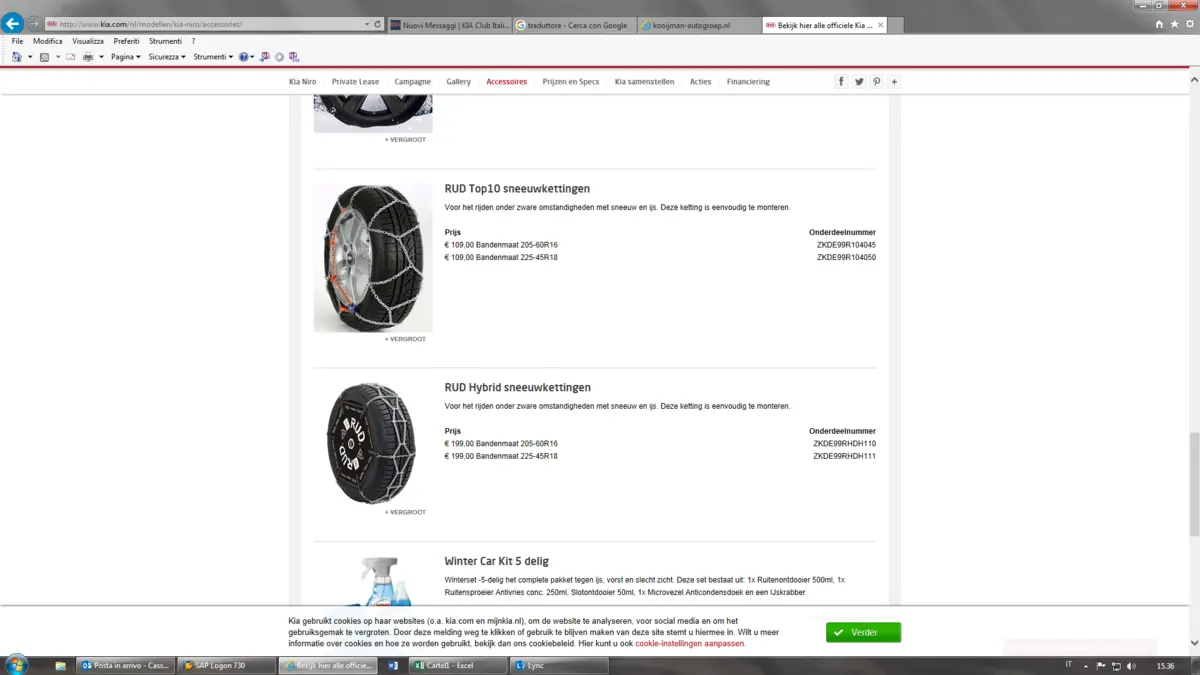The image size is (1200, 675).
Task: Open the File menu
Action: pos(17,41)
